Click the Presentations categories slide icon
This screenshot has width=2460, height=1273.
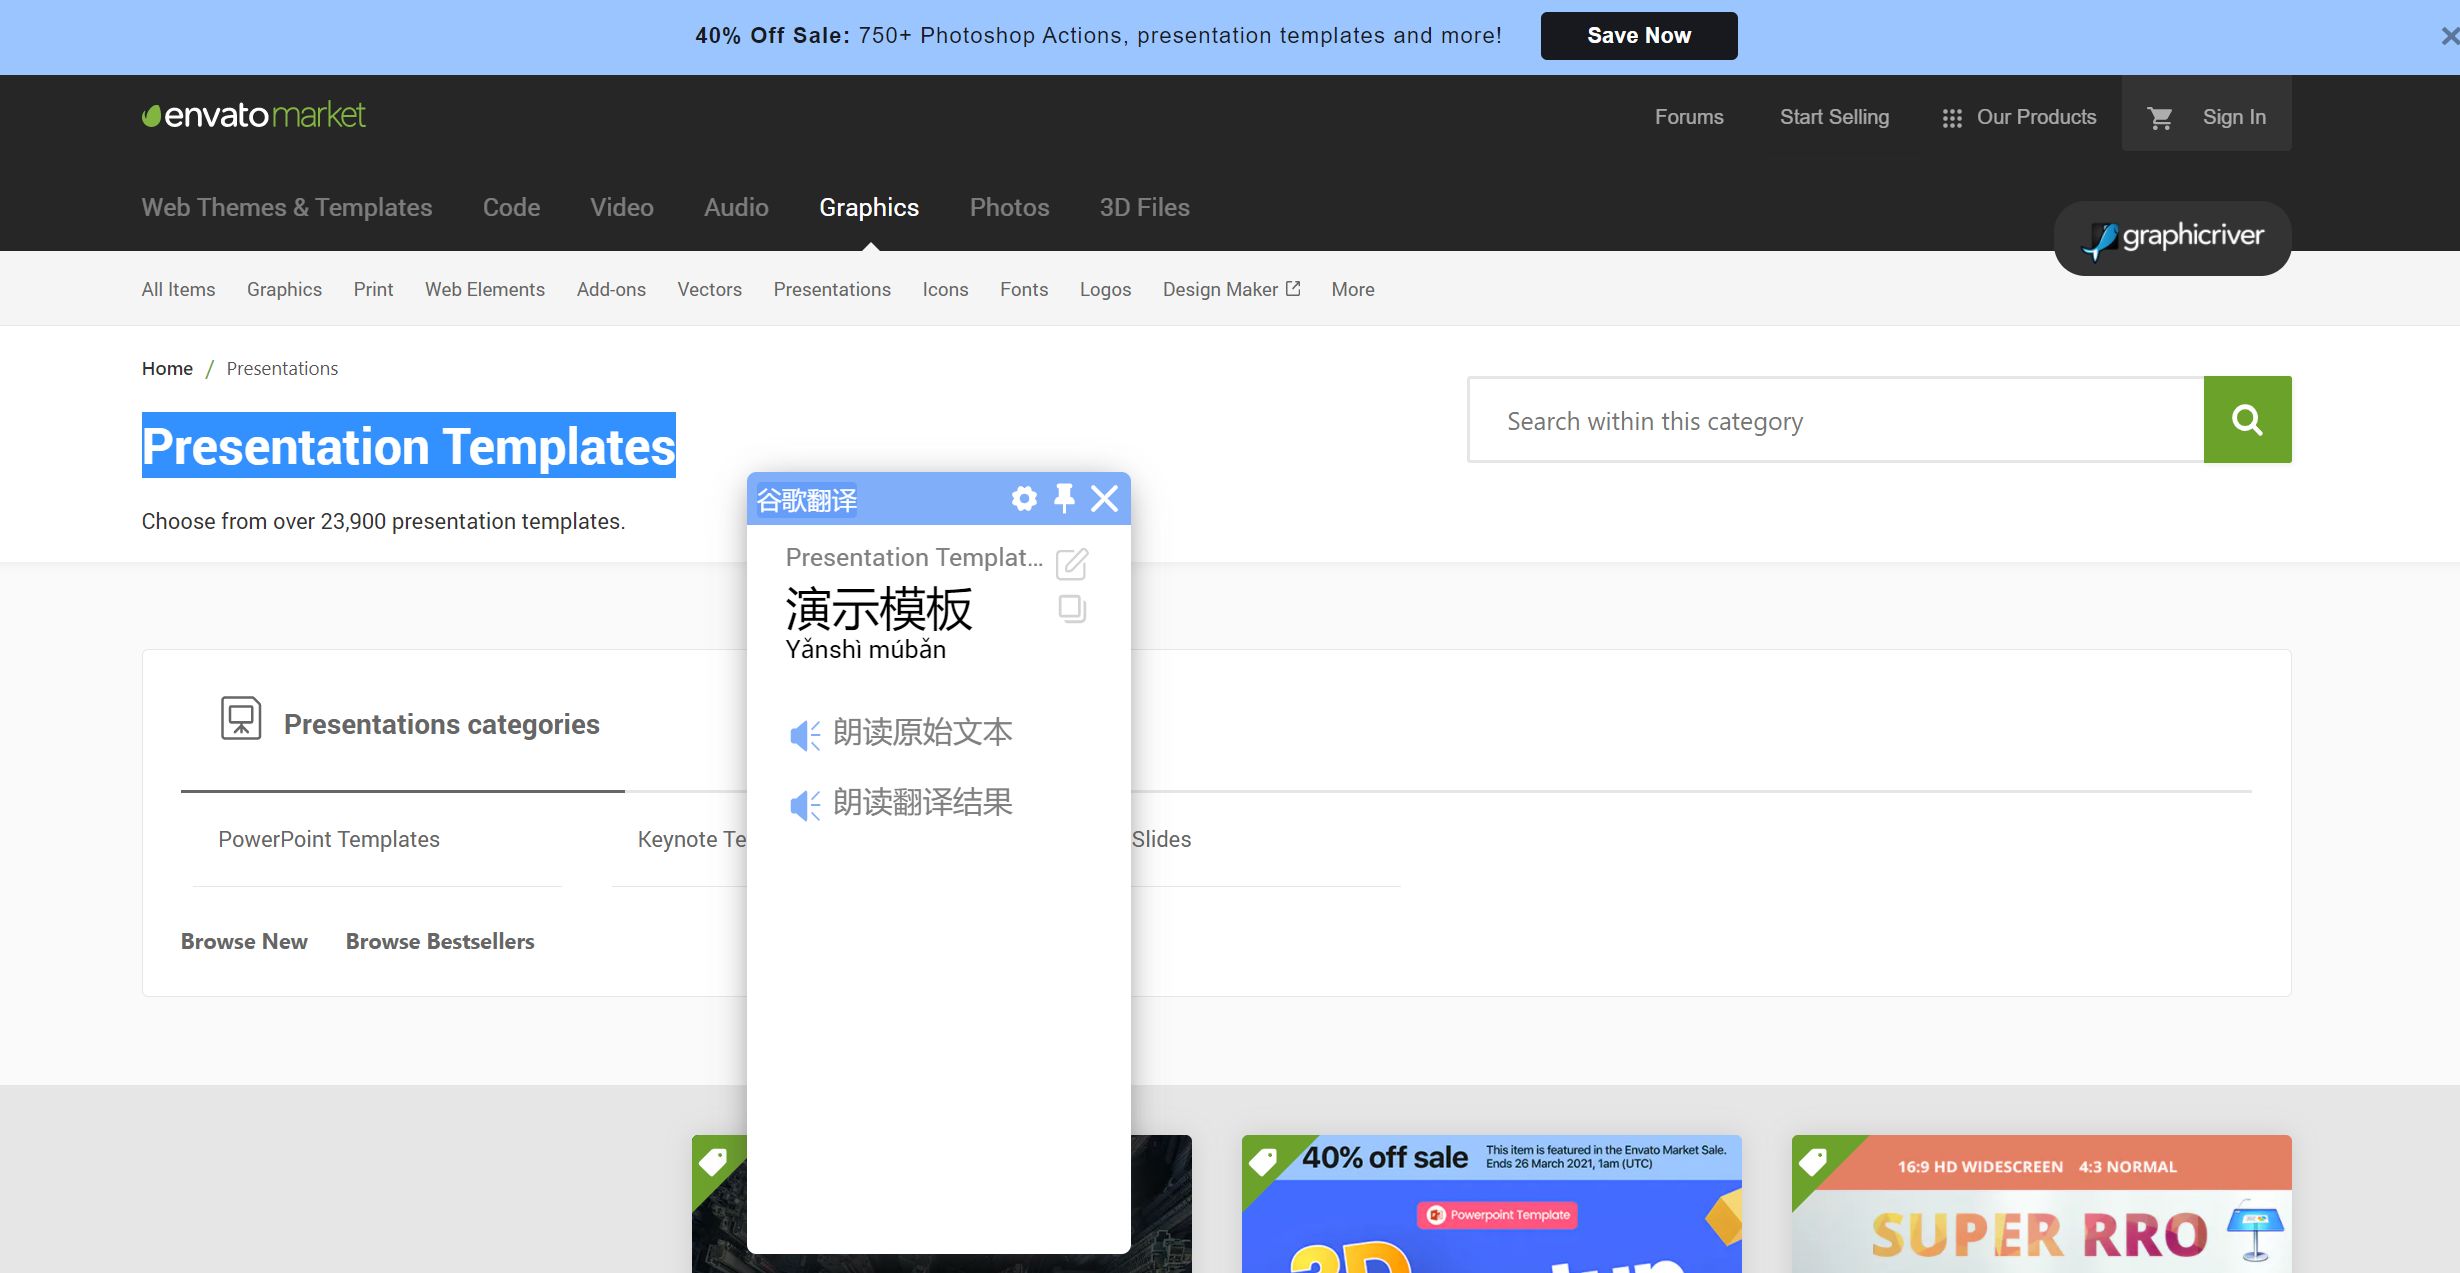[x=241, y=718]
